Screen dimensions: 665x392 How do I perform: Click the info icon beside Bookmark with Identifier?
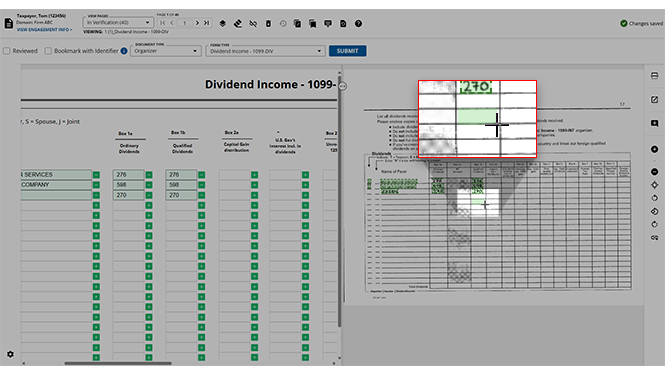pos(124,51)
